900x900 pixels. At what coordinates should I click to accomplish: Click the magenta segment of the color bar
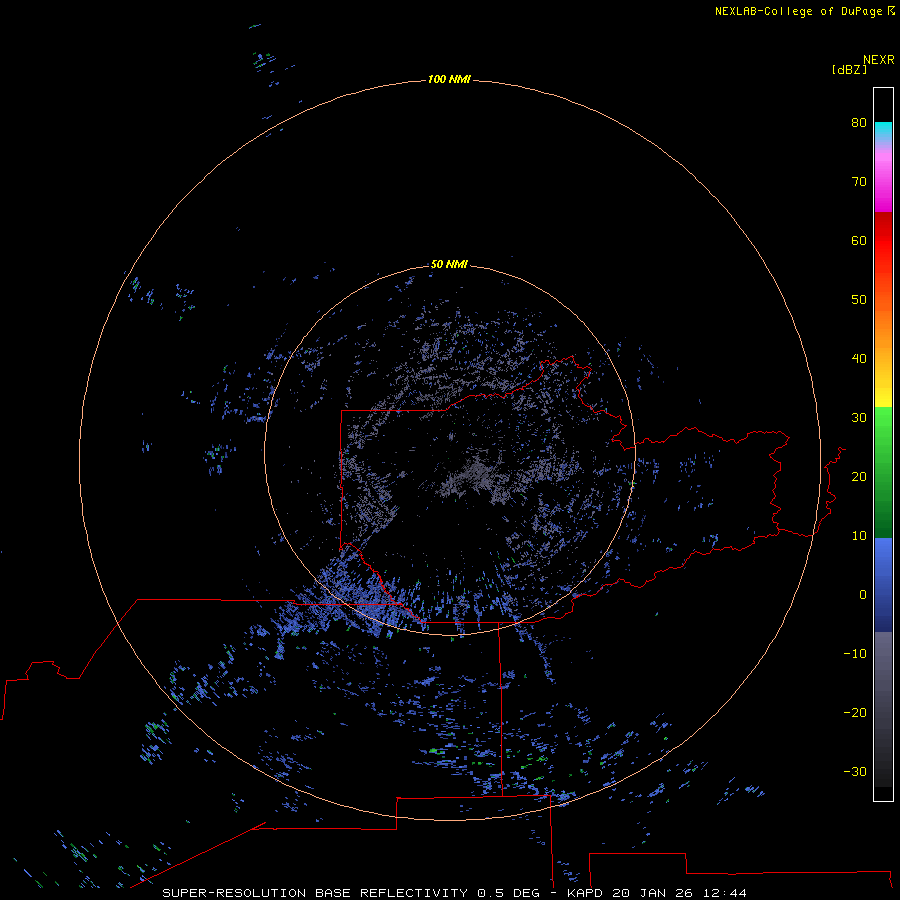883,184
